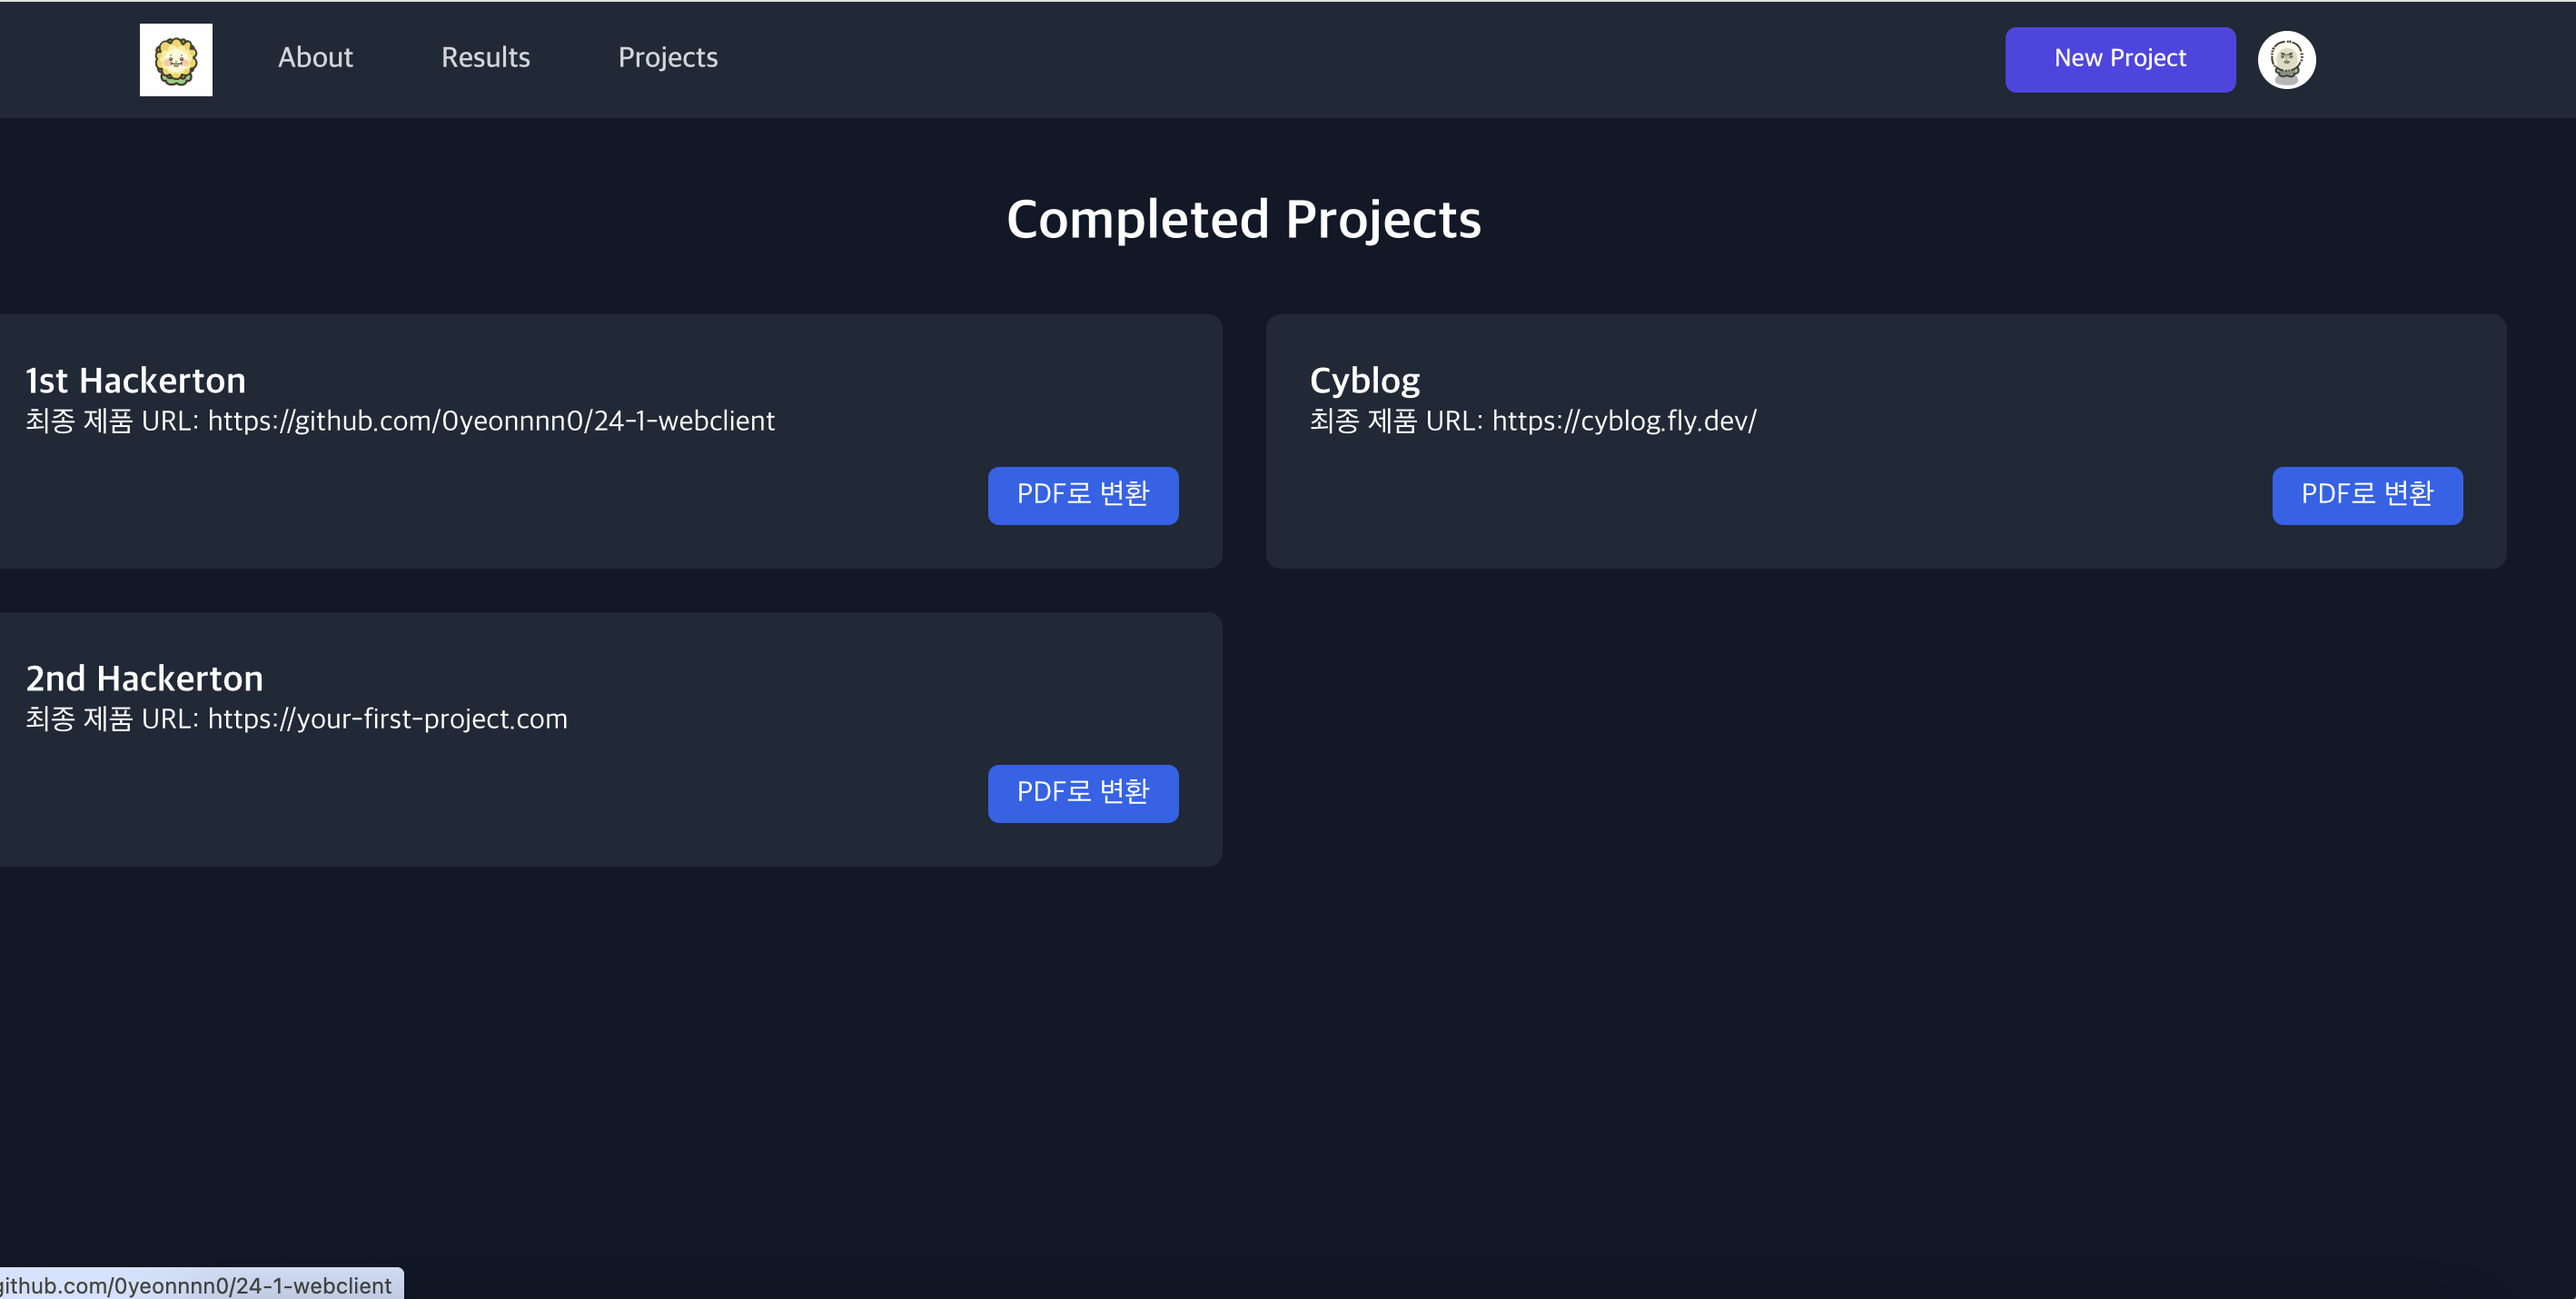Open the About nav item

click(315, 57)
